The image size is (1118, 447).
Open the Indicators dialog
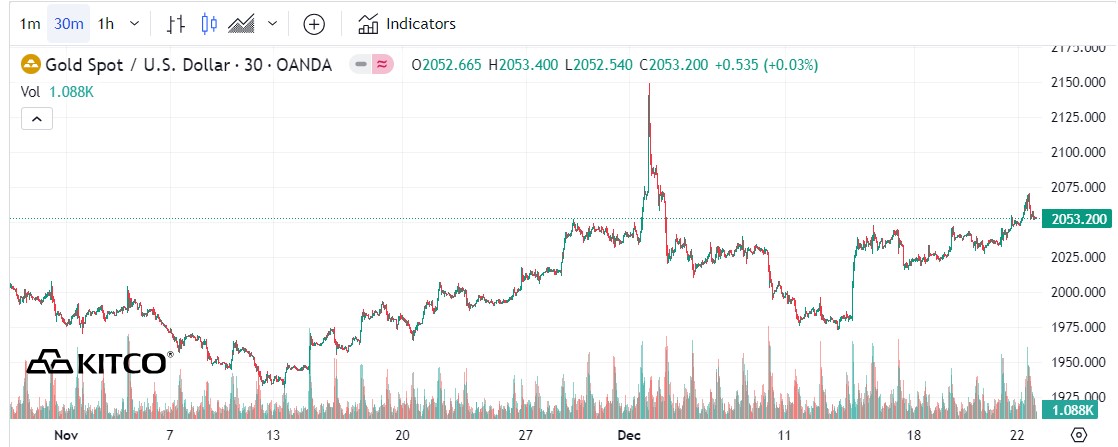(406, 23)
